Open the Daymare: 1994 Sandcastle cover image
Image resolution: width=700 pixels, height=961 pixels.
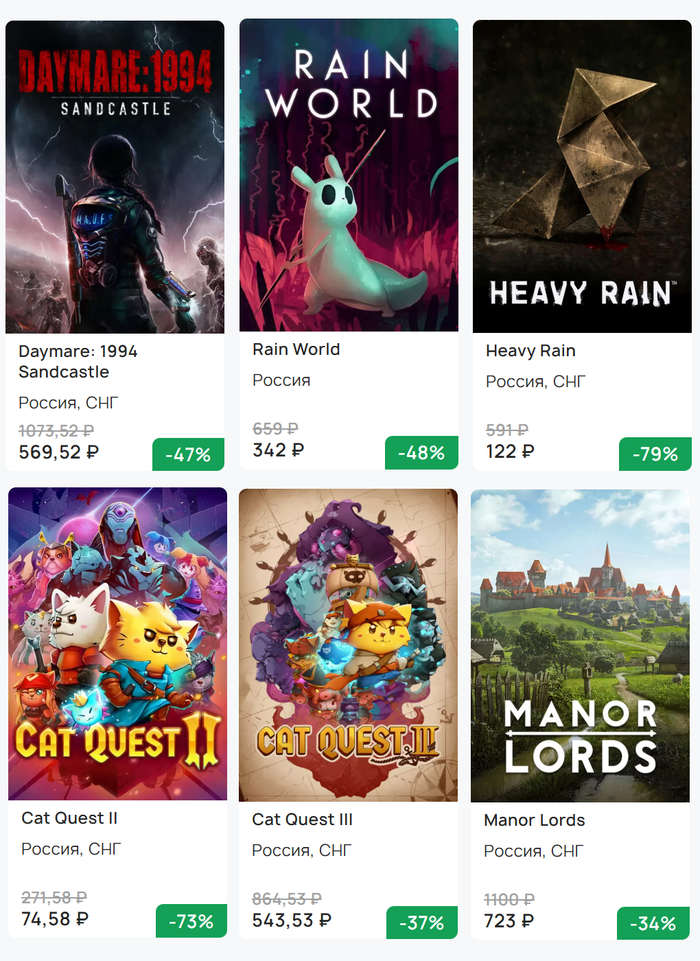[115, 177]
